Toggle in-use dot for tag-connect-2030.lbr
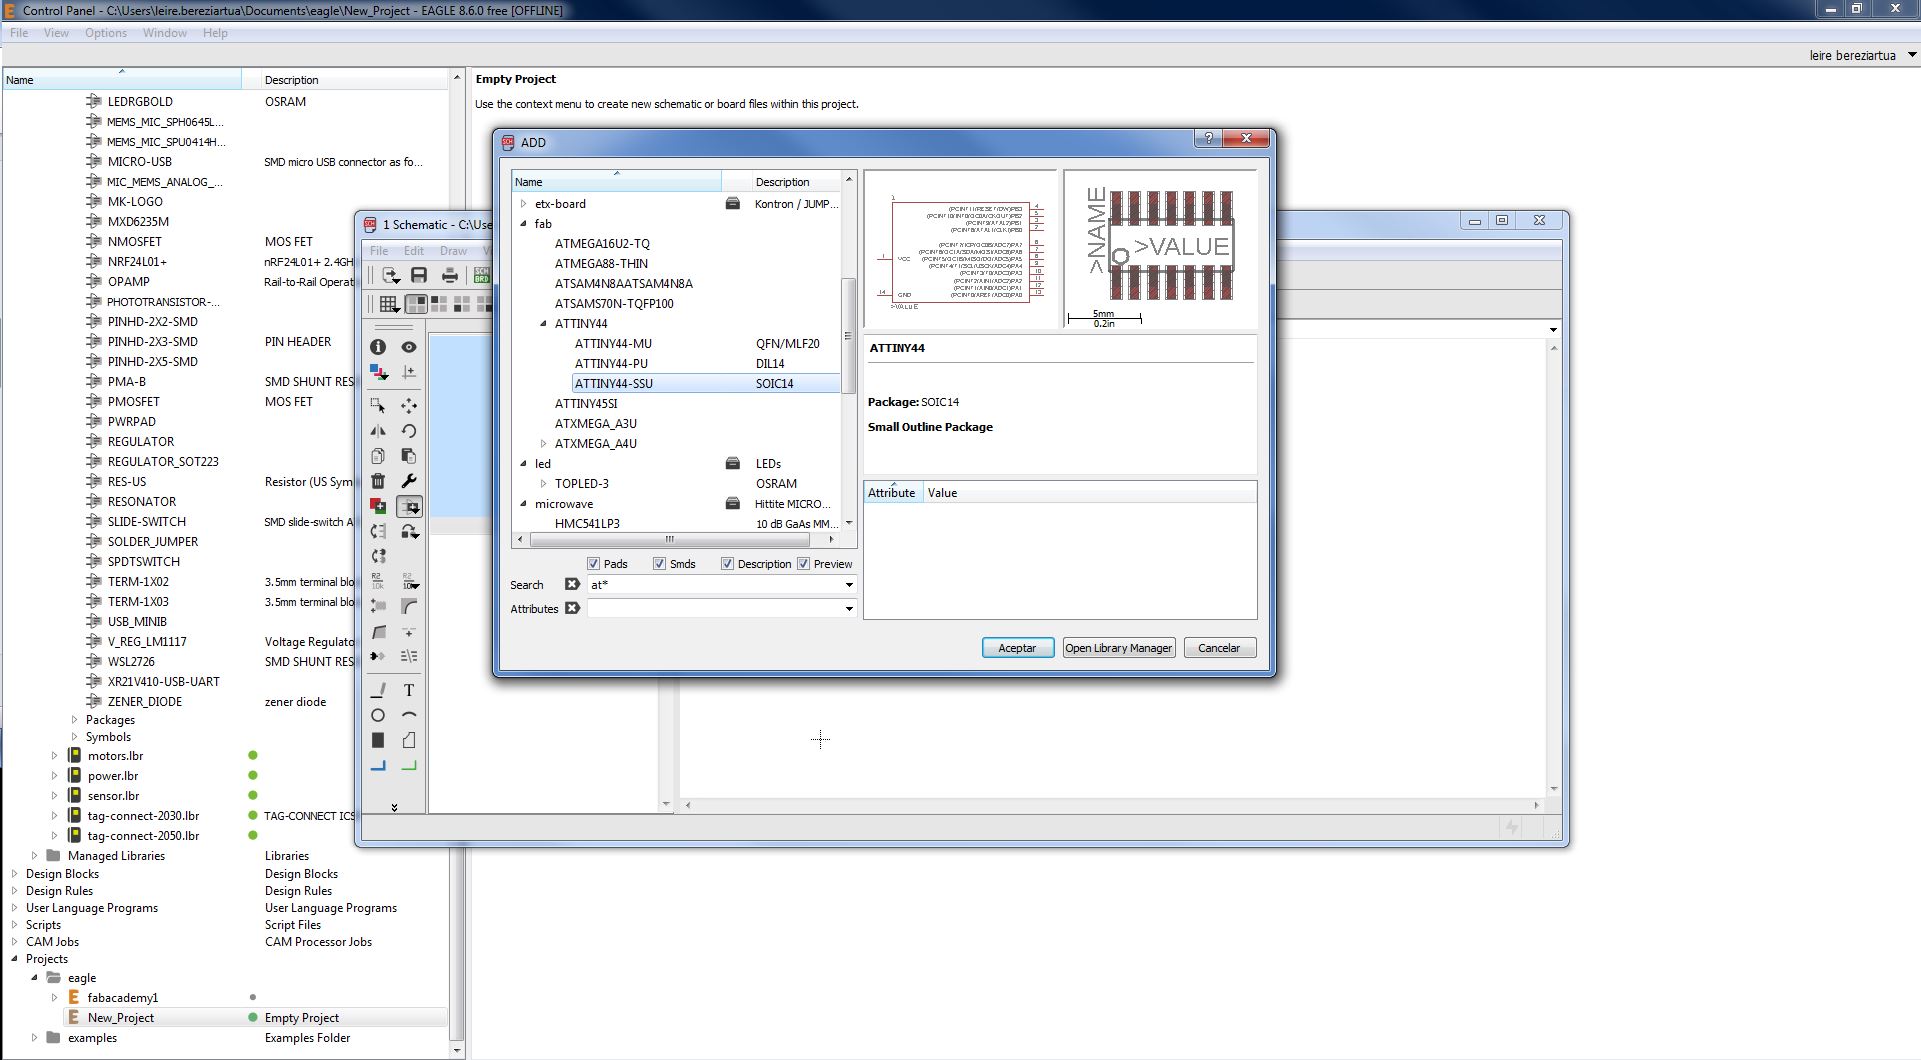 (253, 815)
